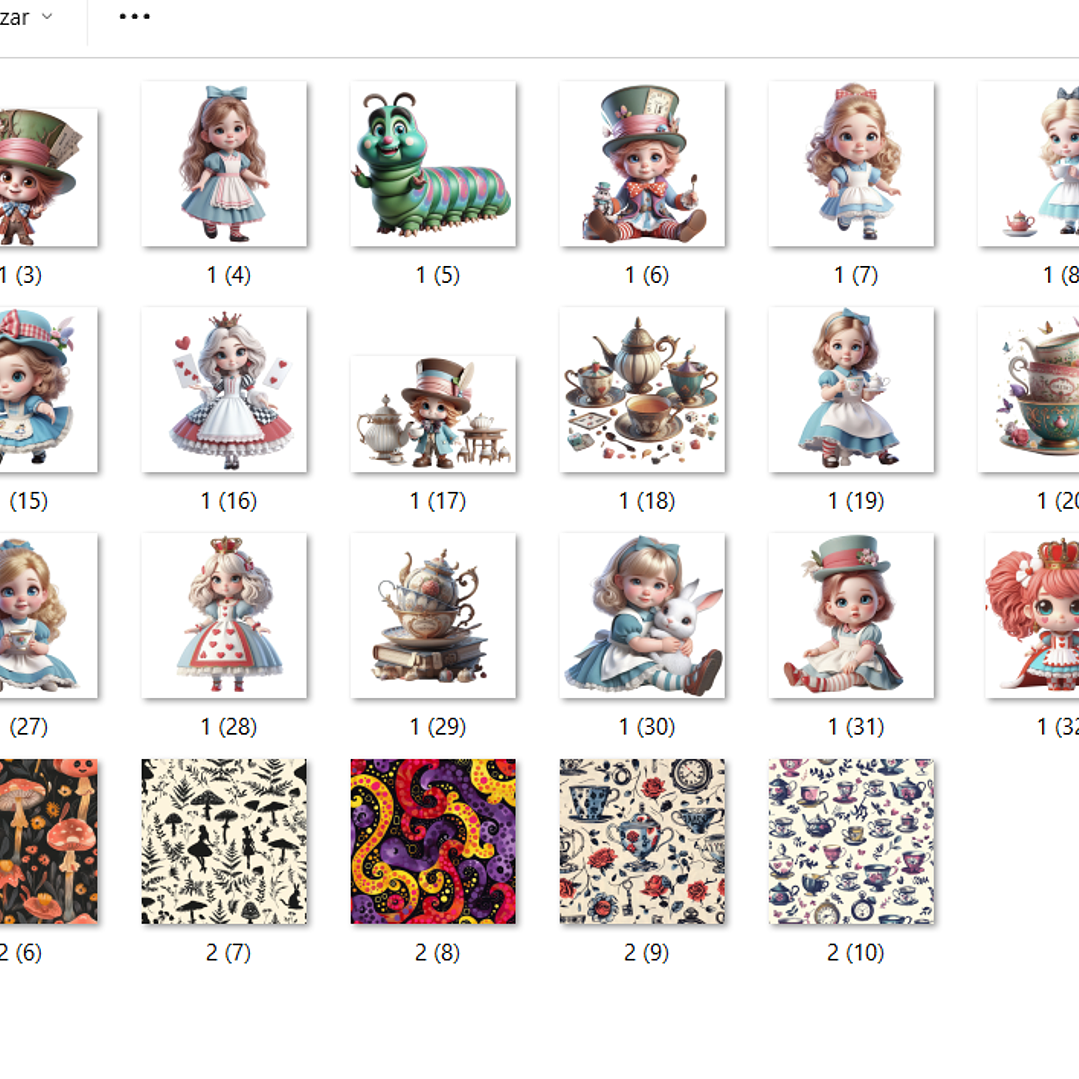Click the Mad Hatter sitting image 1 (6)
Screen dimensions: 1079x1079
642,164
